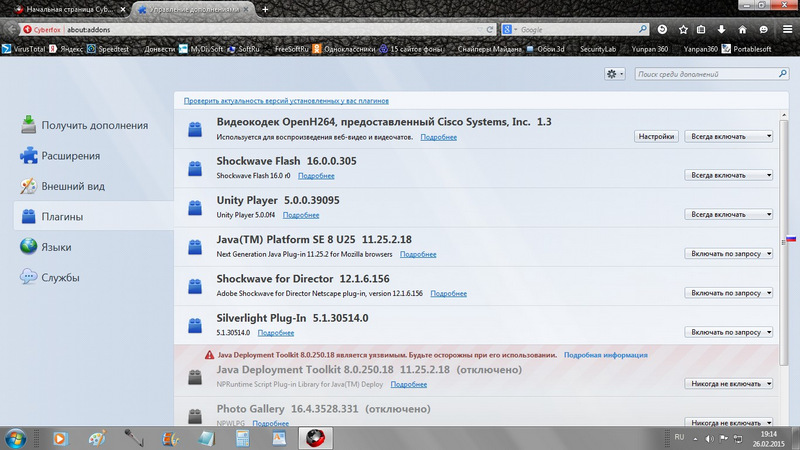The height and width of the screenshot is (450, 800).
Task: Click Подробнее link for OpenH264 codec
Action: 438,137
